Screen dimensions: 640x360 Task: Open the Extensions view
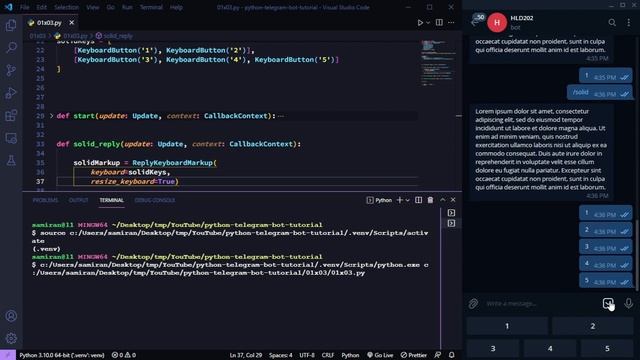[11, 116]
